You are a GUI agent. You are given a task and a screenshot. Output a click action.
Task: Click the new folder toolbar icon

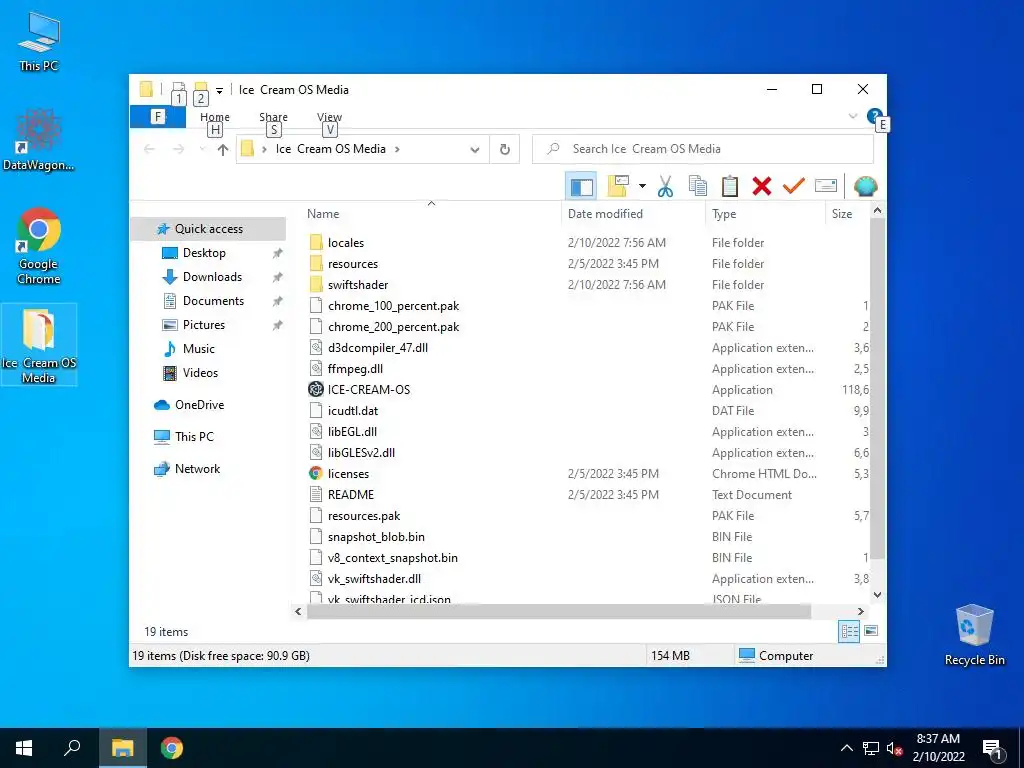click(x=618, y=186)
